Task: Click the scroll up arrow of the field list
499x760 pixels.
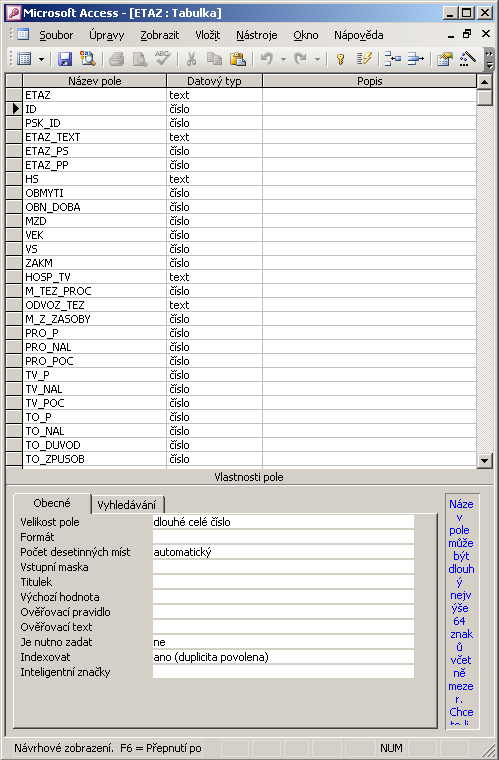Action: pyautogui.click(x=484, y=81)
